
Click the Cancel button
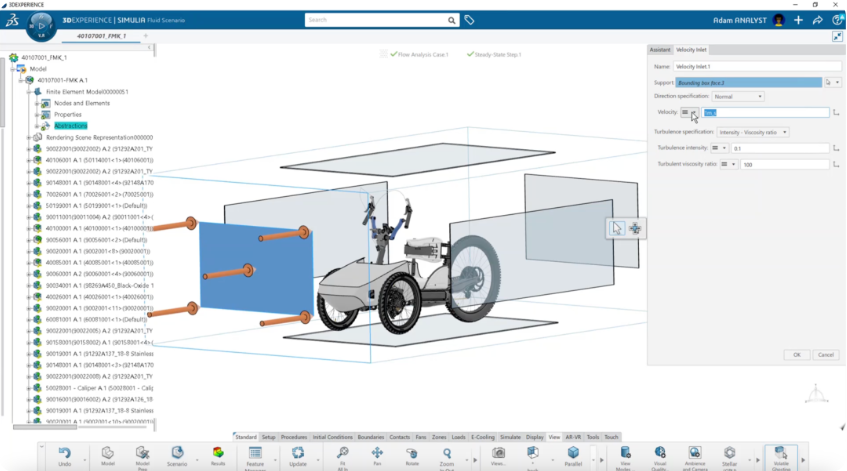point(825,355)
